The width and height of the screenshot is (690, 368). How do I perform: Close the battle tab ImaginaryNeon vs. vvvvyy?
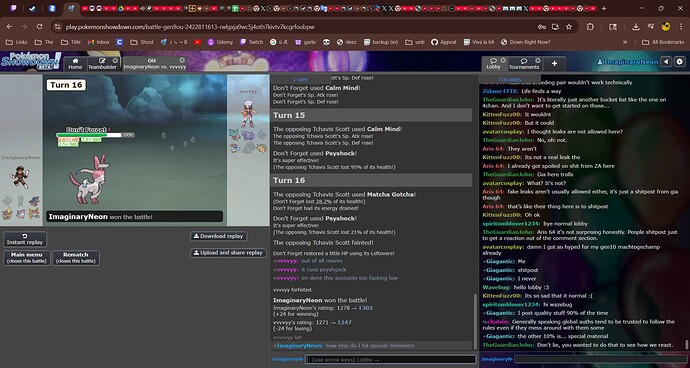coord(182,60)
